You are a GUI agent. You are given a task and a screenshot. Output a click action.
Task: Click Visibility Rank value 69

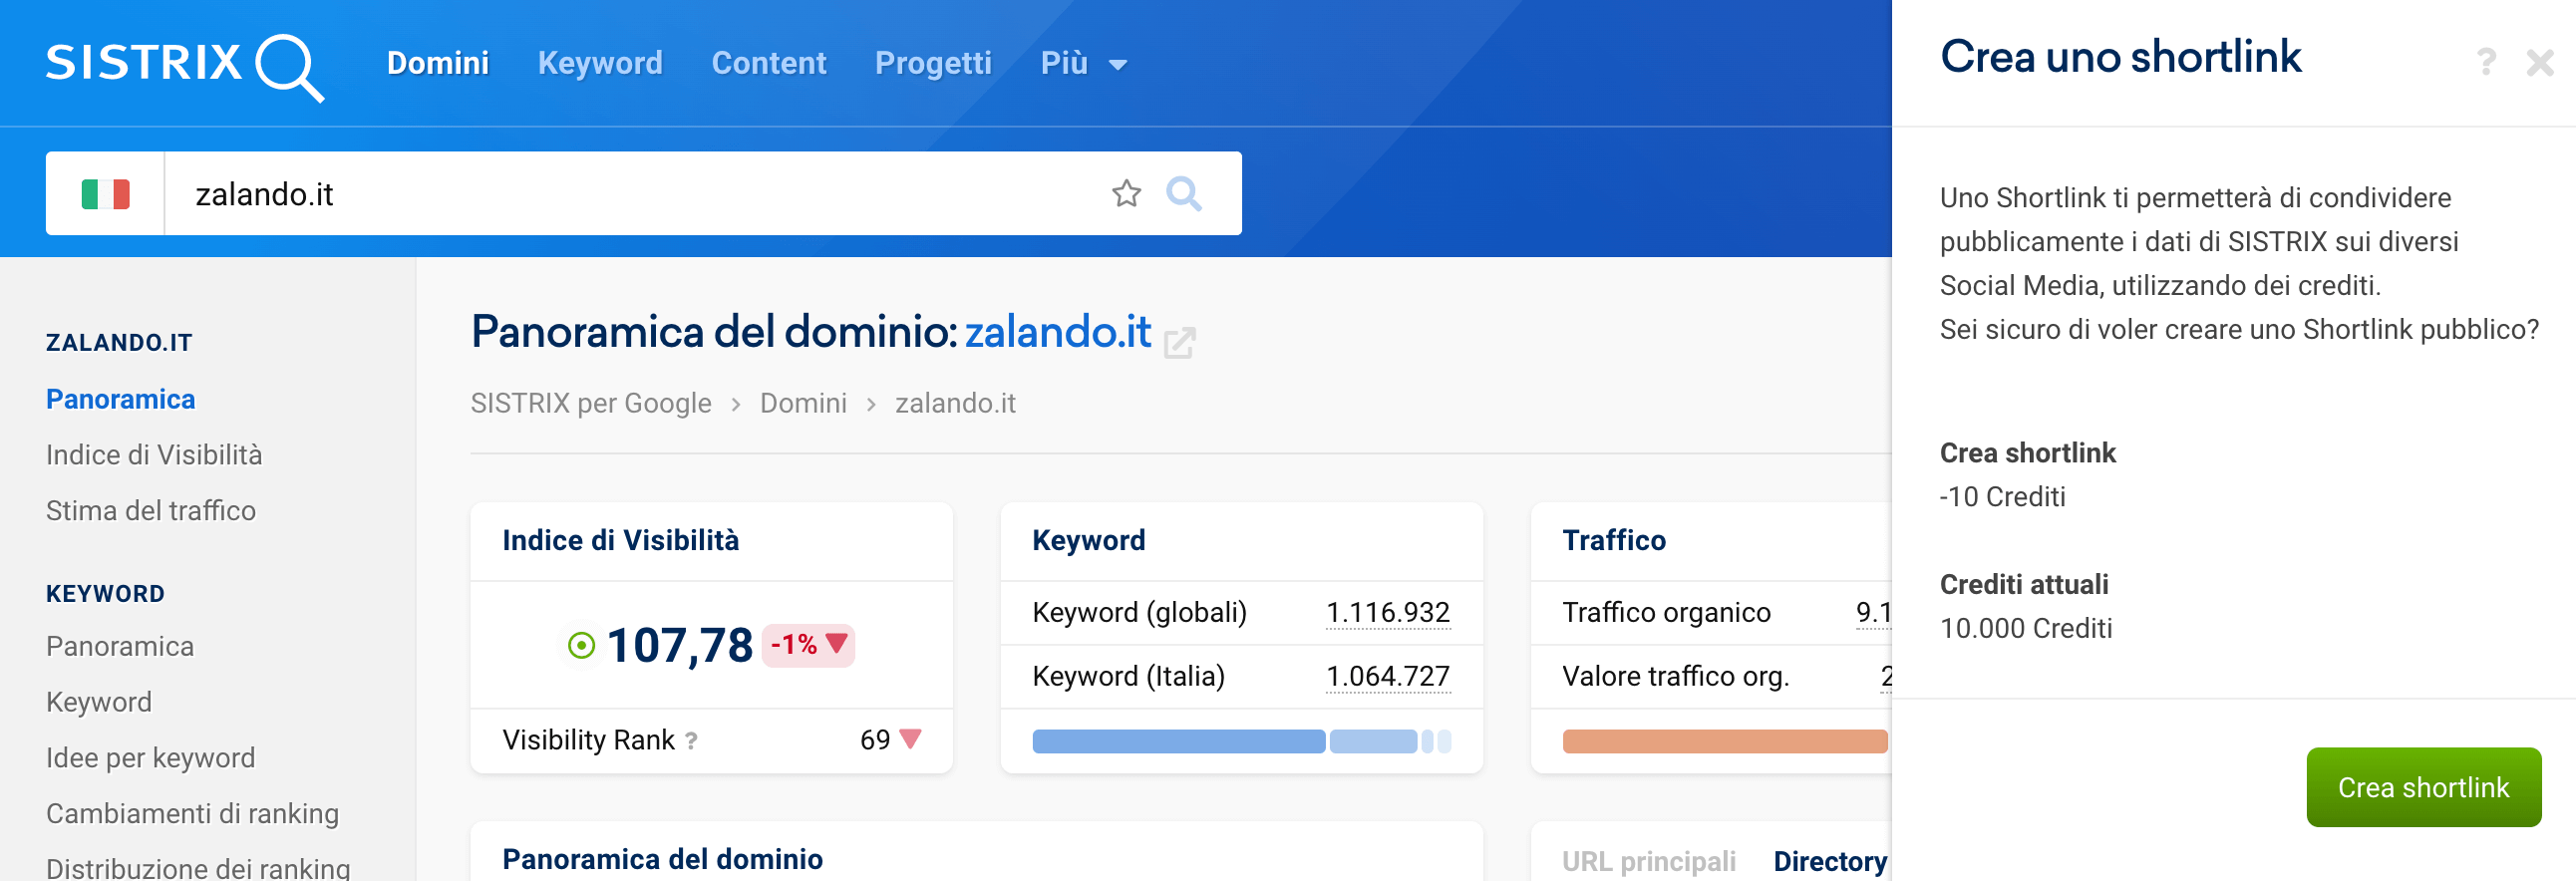(x=875, y=740)
